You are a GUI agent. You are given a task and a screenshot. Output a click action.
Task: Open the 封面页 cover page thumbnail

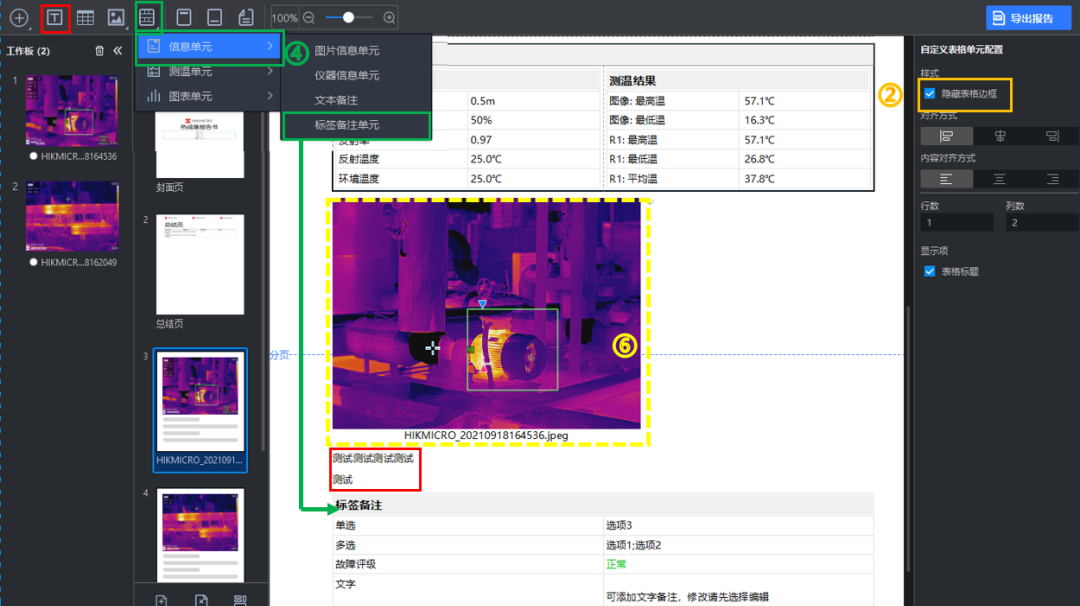pyautogui.click(x=200, y=144)
